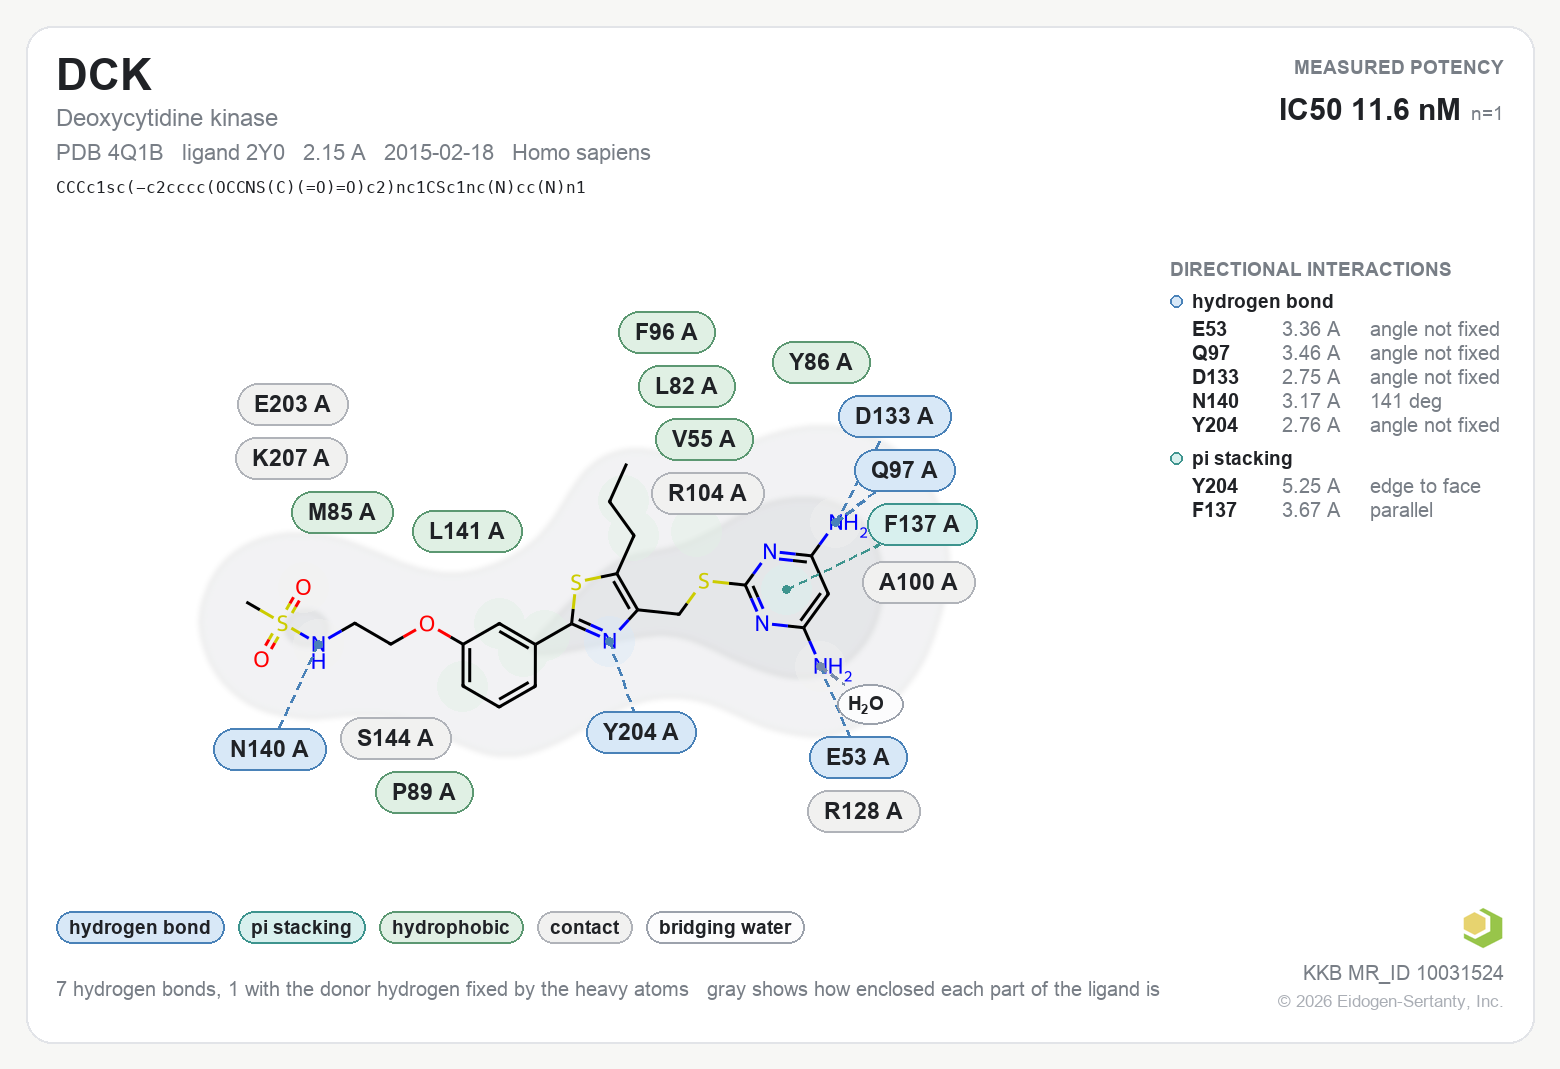Click the 7 hydrogen bonds footnote
Screen dimensions: 1560x1069
(372, 989)
